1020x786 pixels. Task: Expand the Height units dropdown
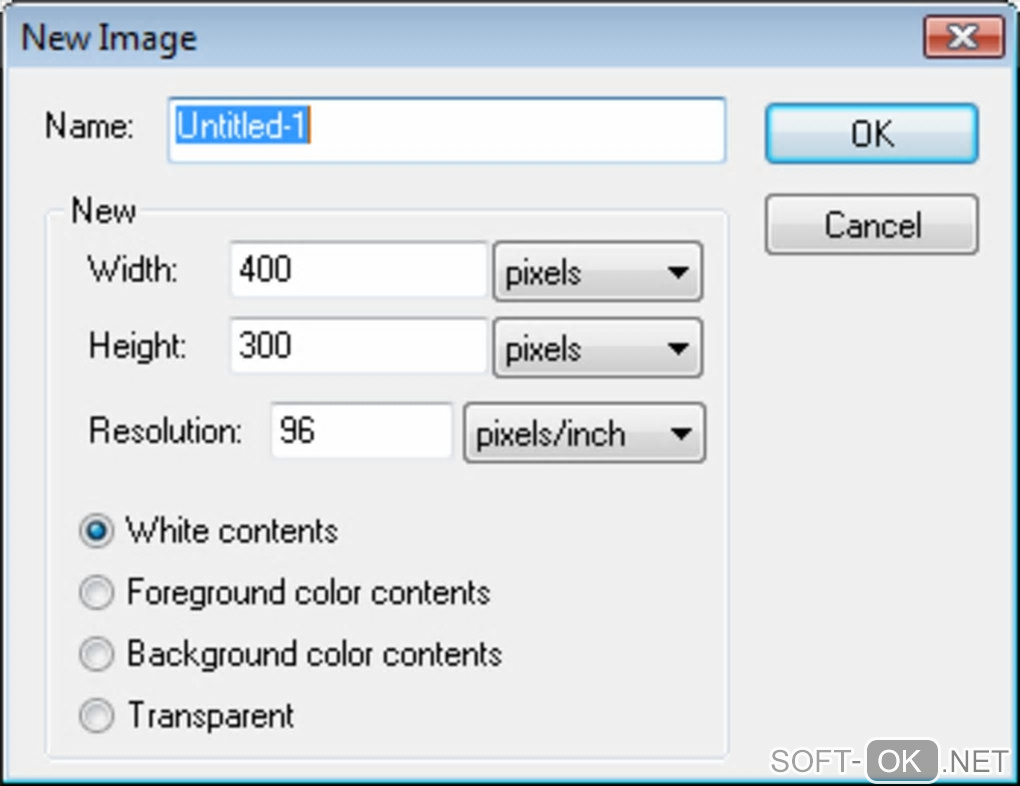[598, 348]
